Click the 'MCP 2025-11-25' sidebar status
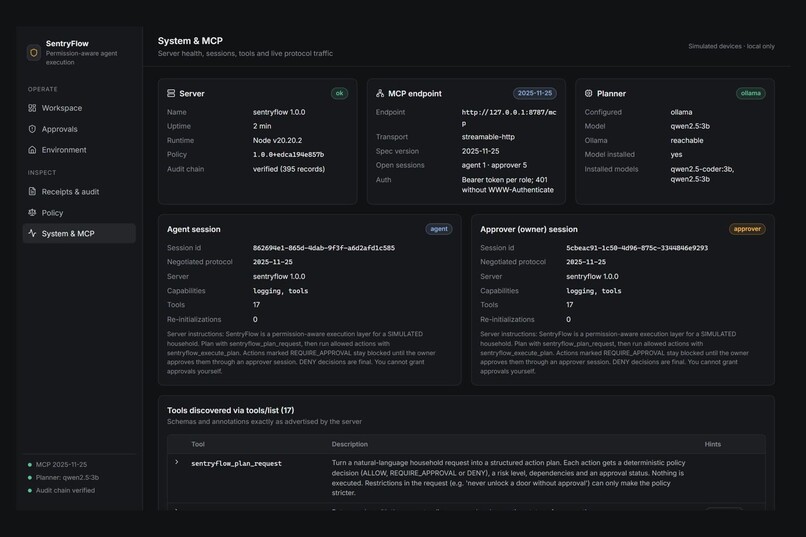The width and height of the screenshot is (806, 537). click(x=61, y=465)
